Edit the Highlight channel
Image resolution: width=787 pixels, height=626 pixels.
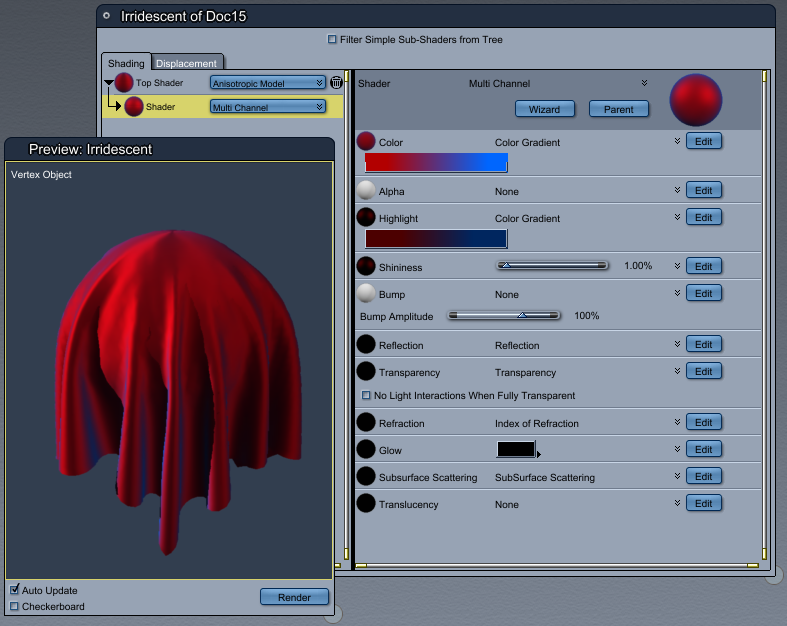point(704,217)
